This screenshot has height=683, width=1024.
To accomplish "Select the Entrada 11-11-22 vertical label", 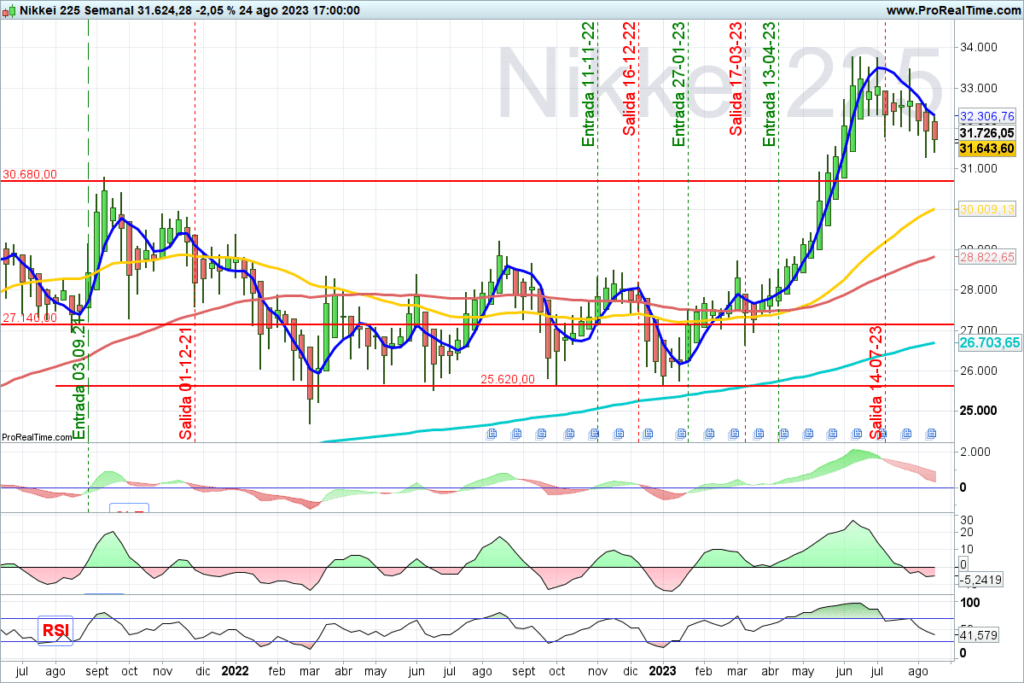I will pos(589,84).
